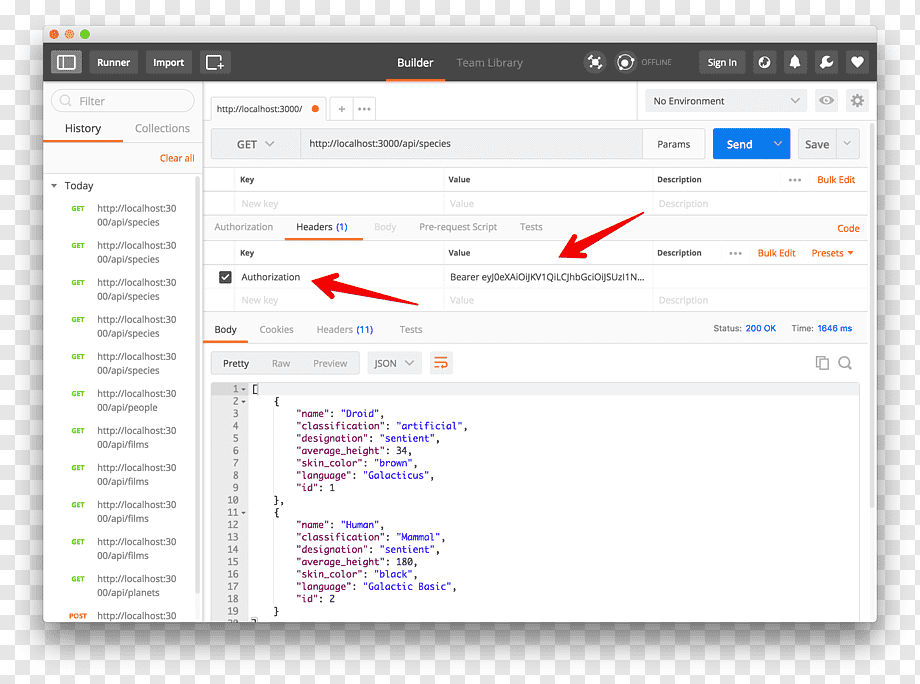Click the request URL input field
Viewport: 920px width, 684px height.
coord(472,144)
